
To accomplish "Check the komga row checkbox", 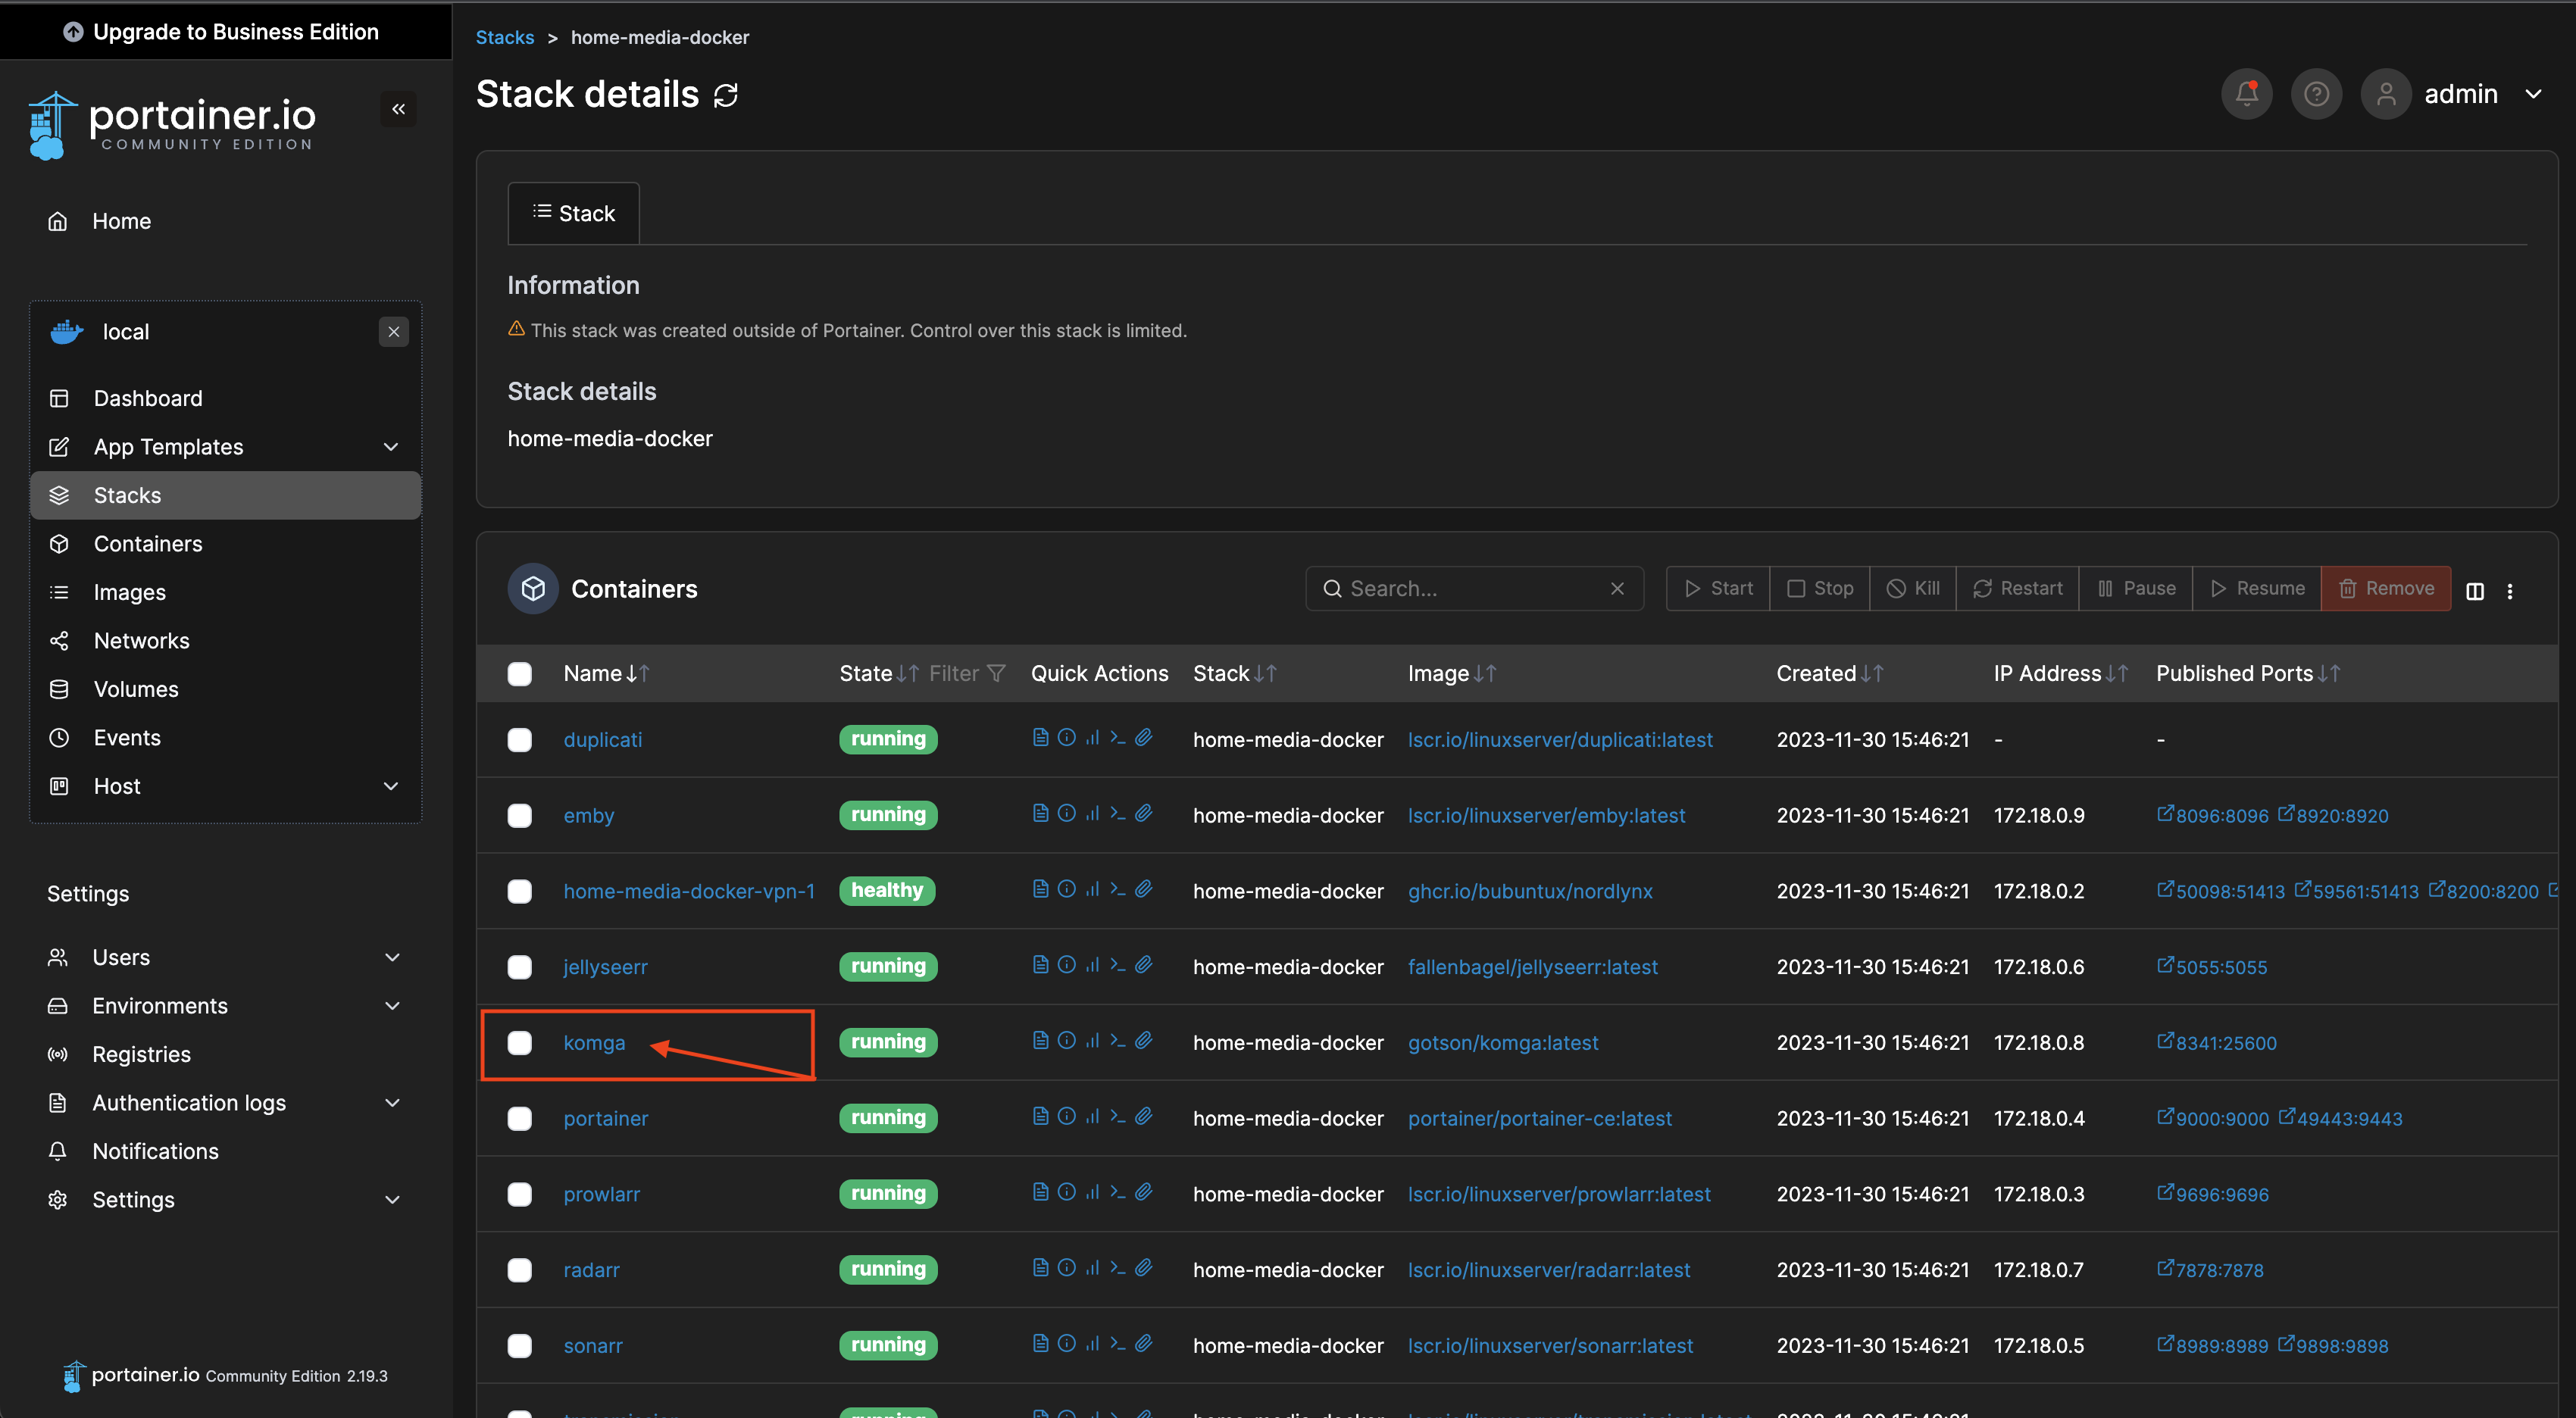I will coord(519,1043).
